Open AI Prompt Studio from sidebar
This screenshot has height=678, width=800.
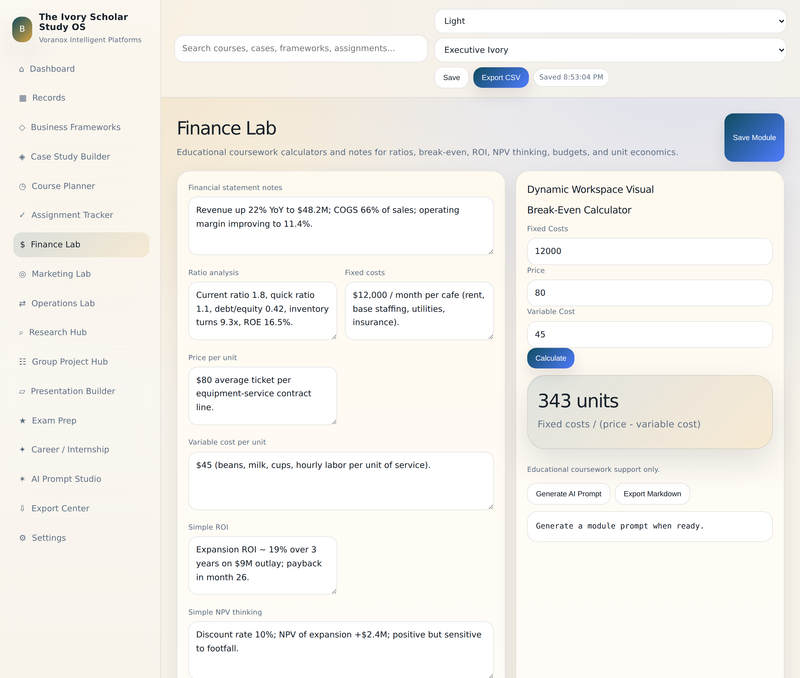[81, 479]
